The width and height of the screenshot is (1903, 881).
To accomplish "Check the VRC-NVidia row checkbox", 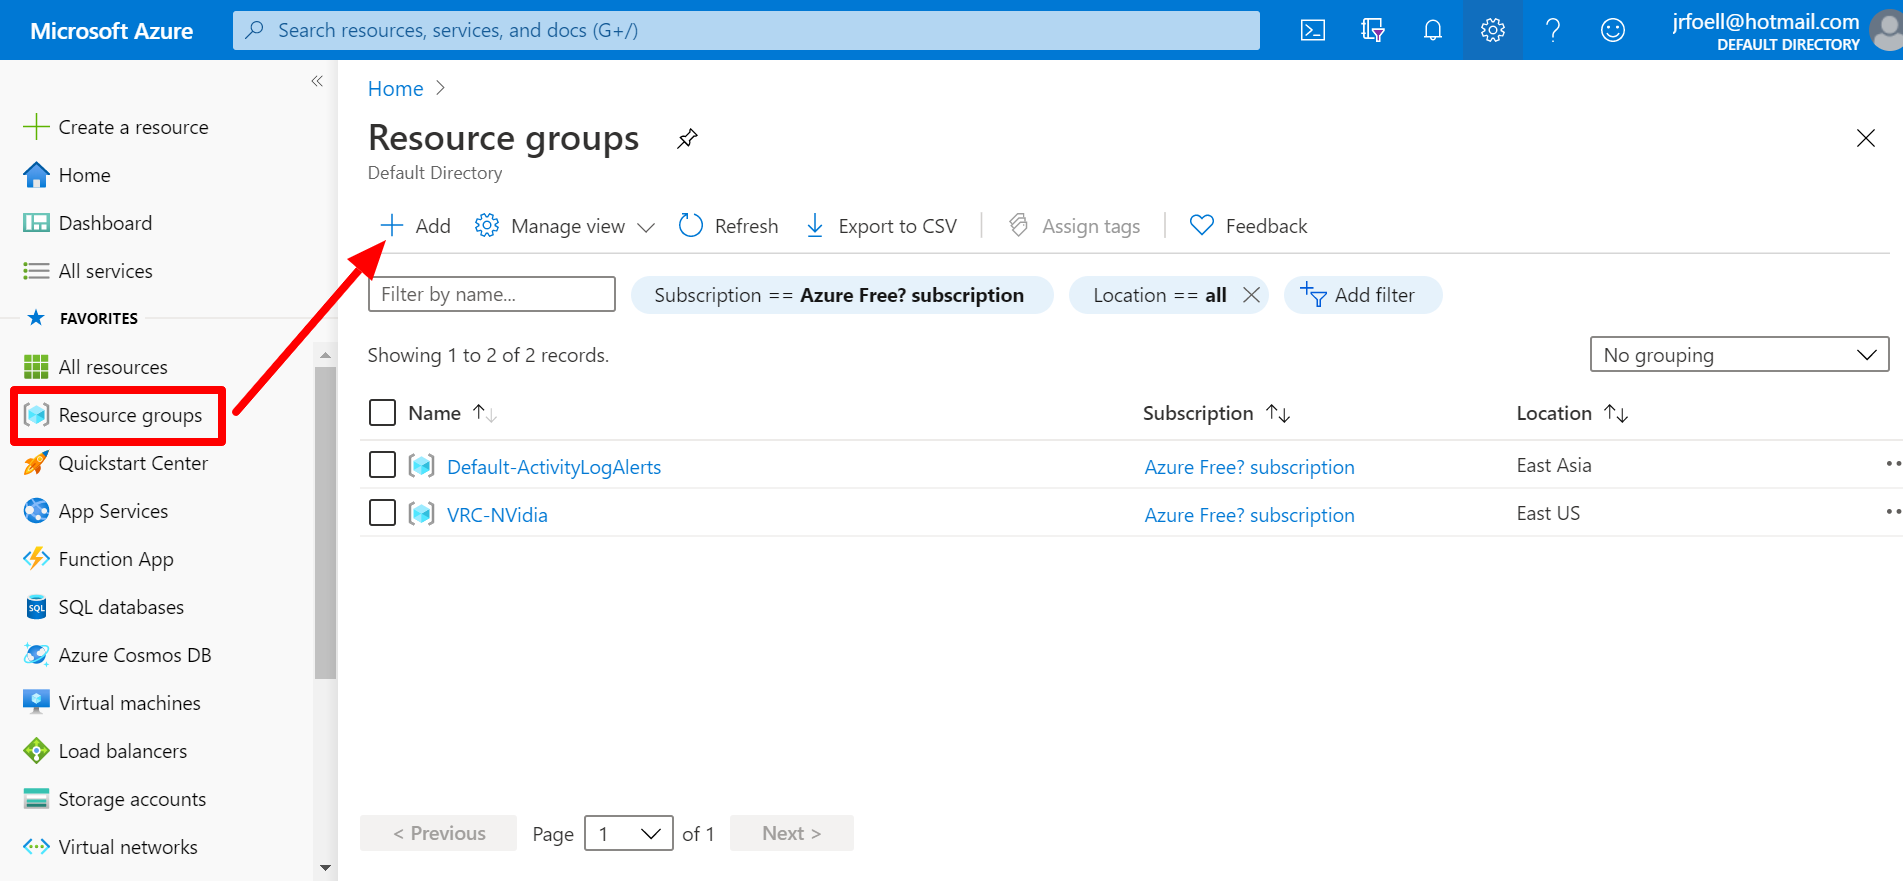I will click(x=382, y=513).
